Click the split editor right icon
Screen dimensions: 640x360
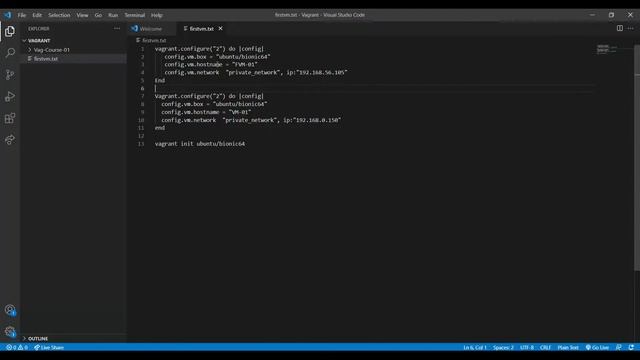coord(620,28)
